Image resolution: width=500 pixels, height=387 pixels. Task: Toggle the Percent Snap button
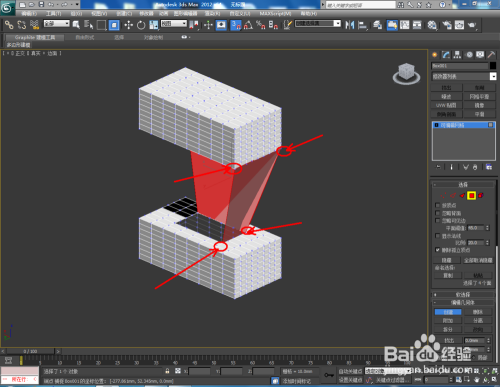261,25
